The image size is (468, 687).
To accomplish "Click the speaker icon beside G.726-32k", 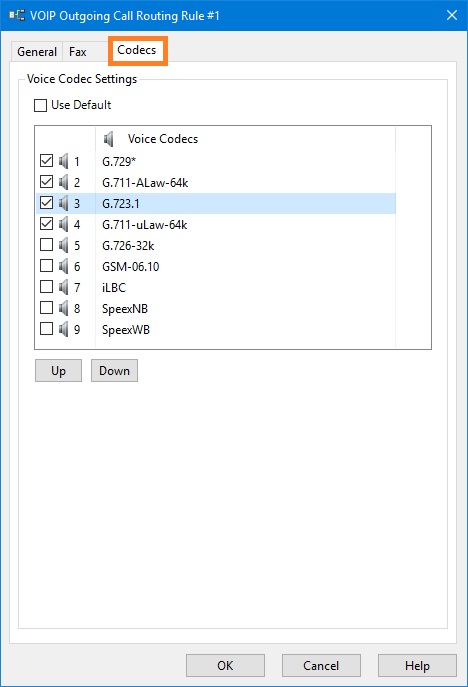I will click(64, 245).
